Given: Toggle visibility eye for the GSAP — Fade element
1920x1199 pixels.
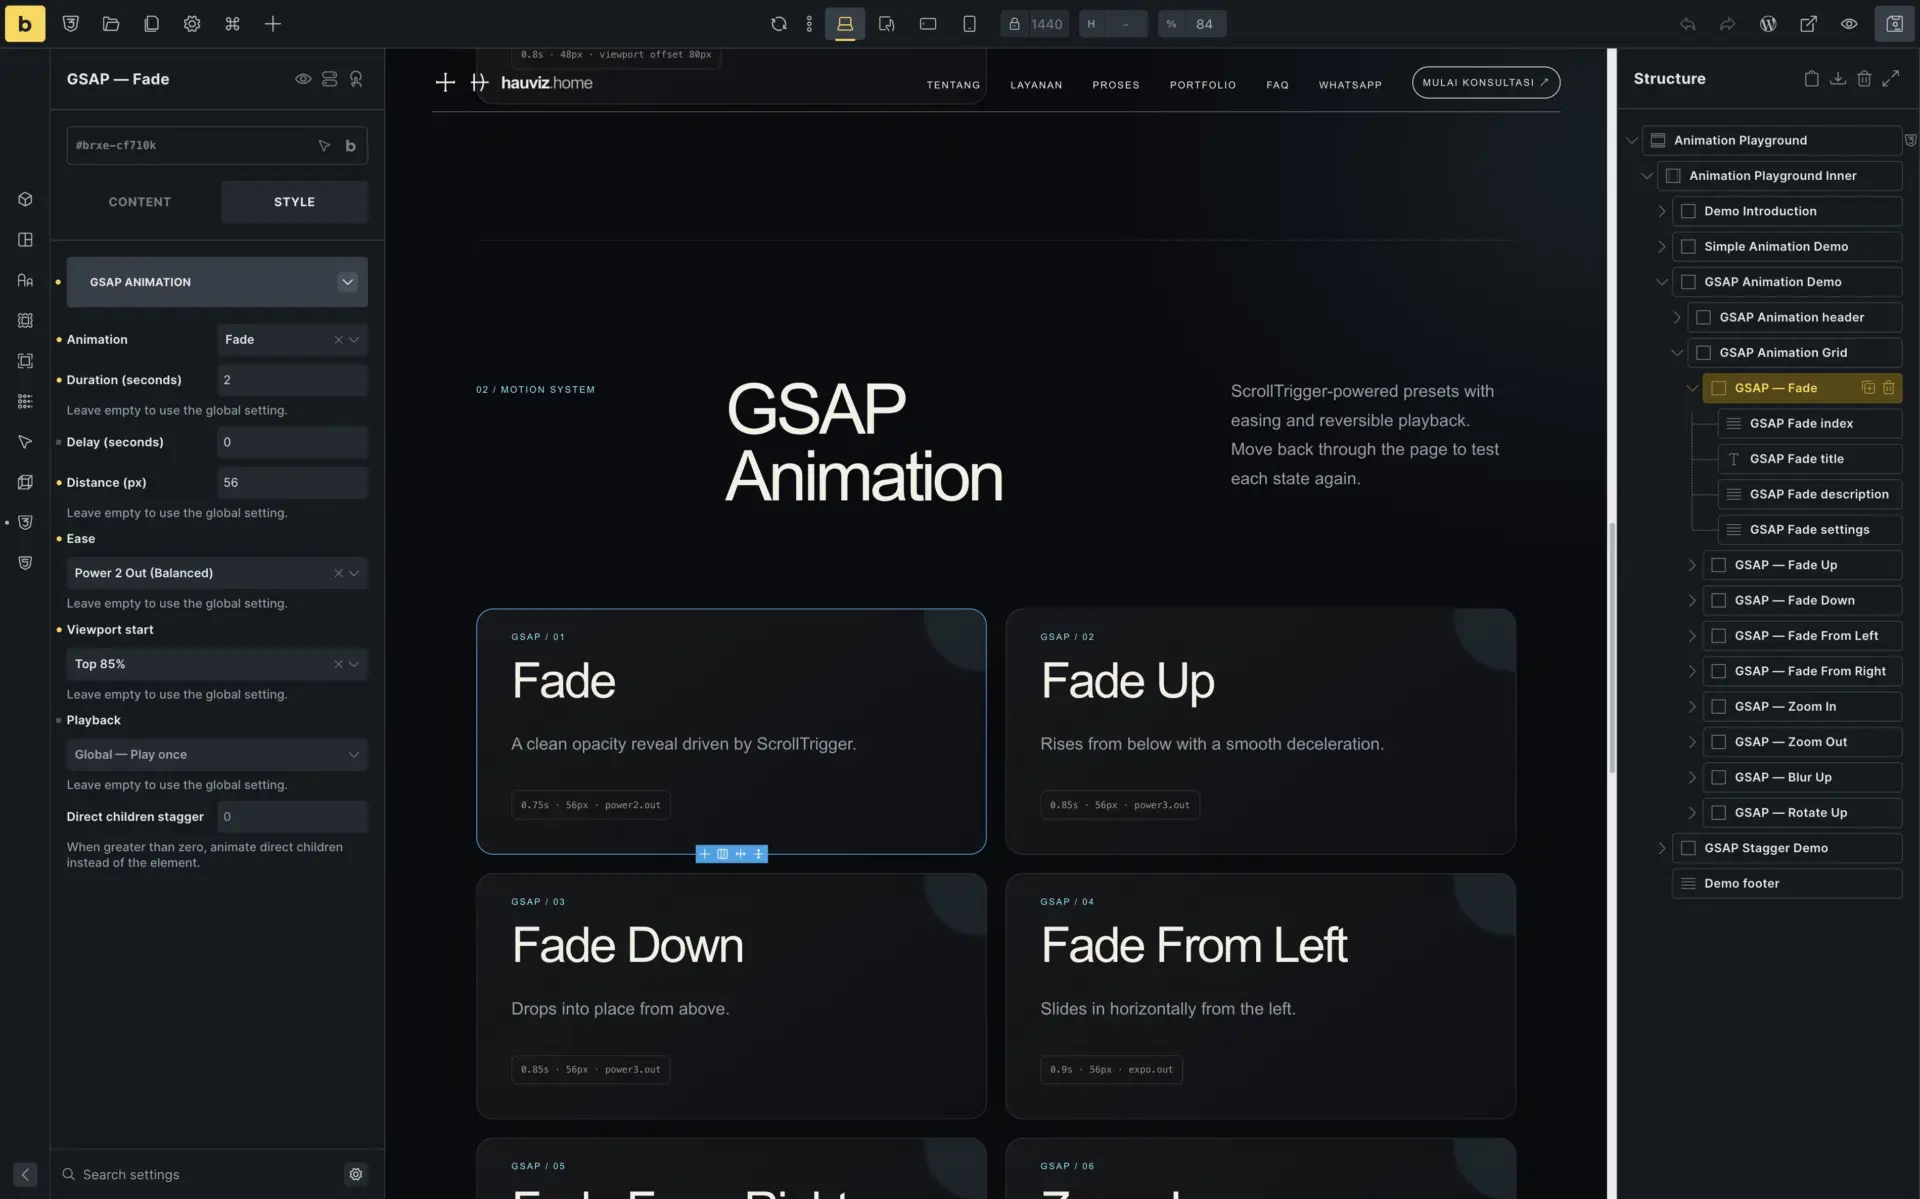Looking at the screenshot, I should tap(303, 79).
